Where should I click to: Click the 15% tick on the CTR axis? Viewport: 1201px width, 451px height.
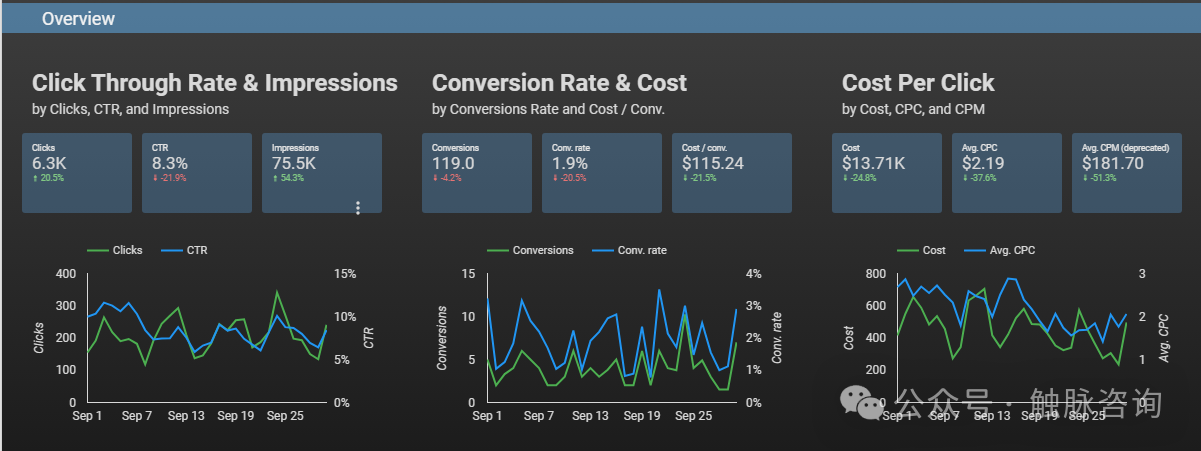345,273
